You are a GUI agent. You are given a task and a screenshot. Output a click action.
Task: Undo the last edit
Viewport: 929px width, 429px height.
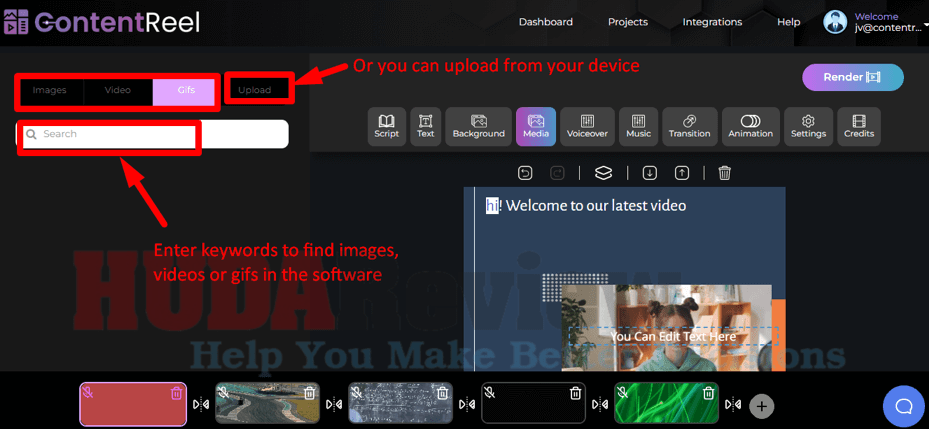pos(525,173)
